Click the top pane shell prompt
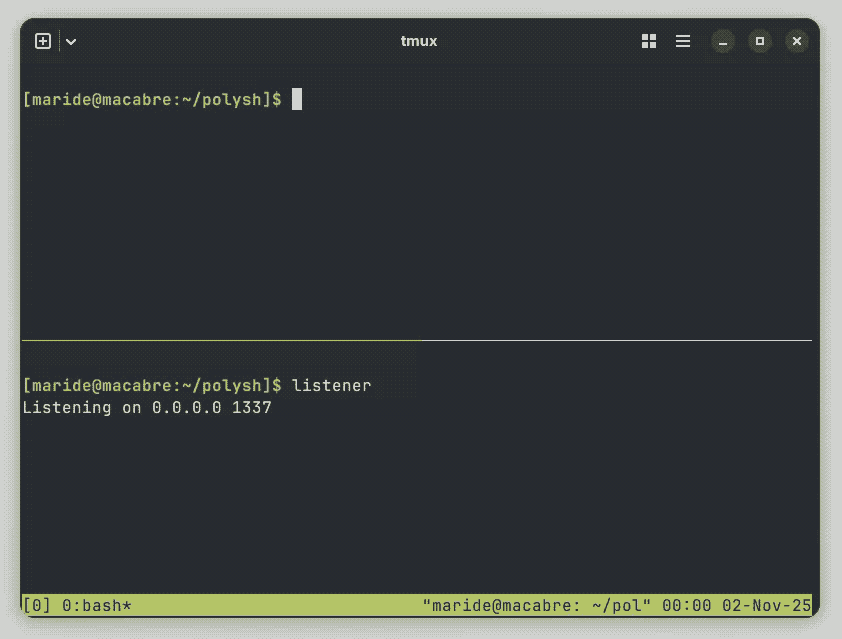Viewport: 842px width, 639px height. tap(151, 99)
